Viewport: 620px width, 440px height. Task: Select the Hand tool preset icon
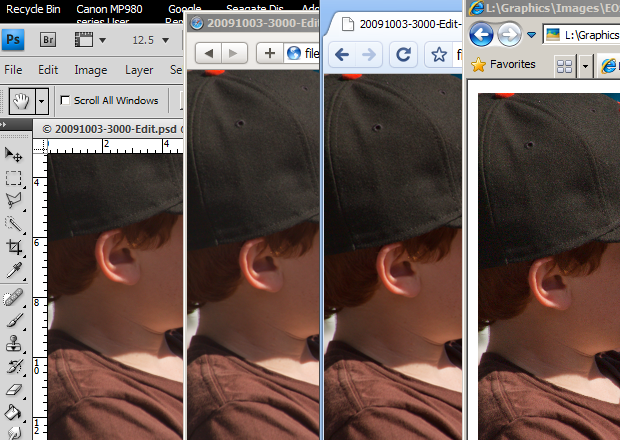22,101
